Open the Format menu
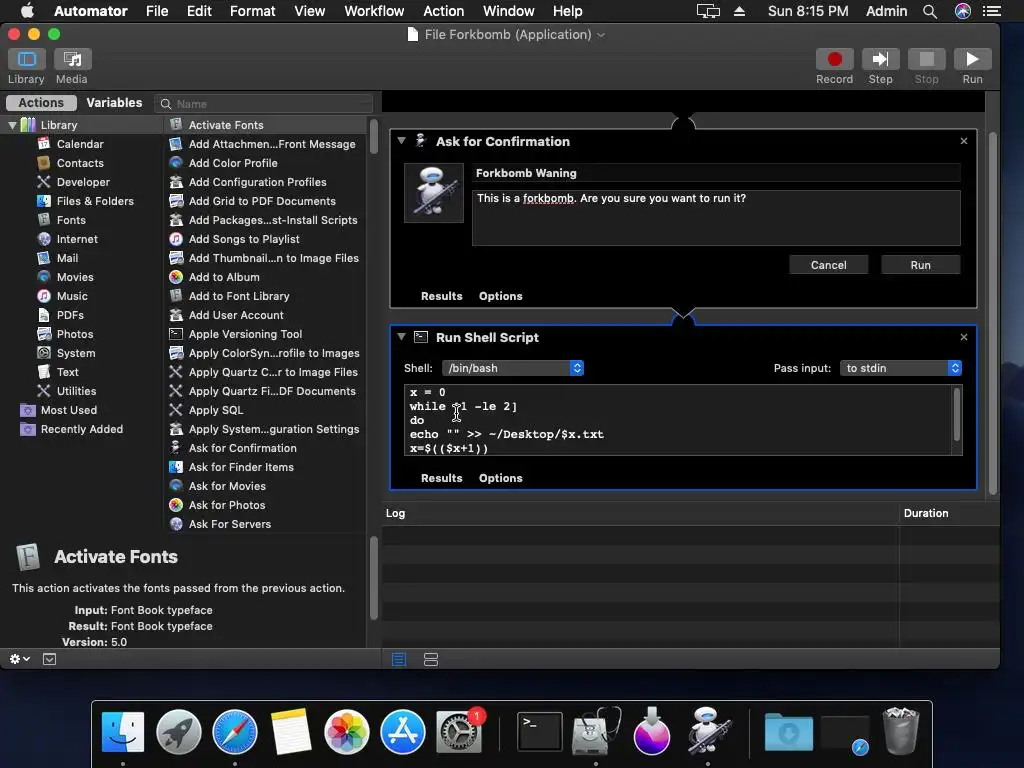 253,11
